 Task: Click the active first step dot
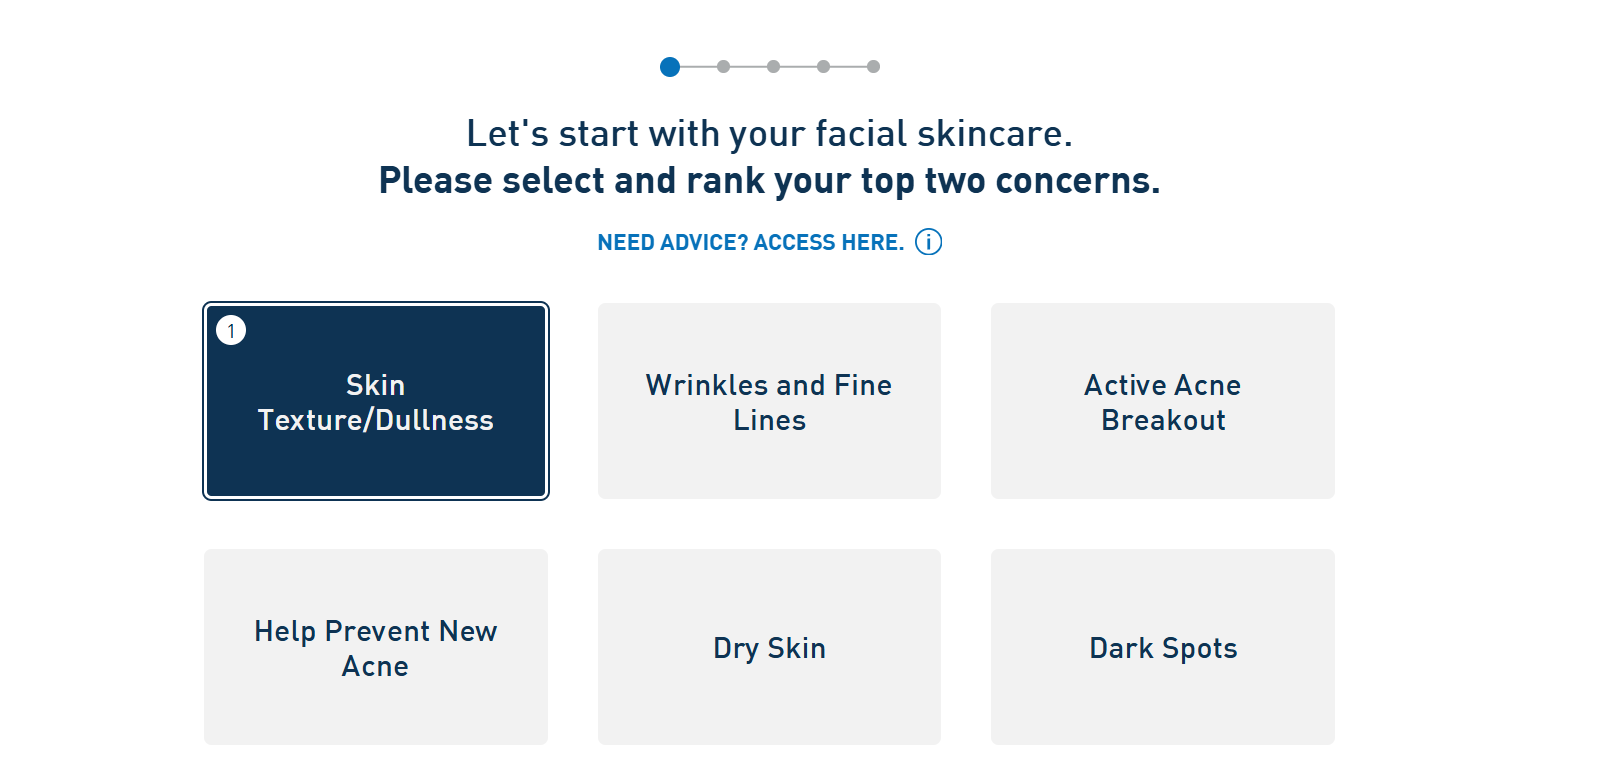(x=670, y=67)
